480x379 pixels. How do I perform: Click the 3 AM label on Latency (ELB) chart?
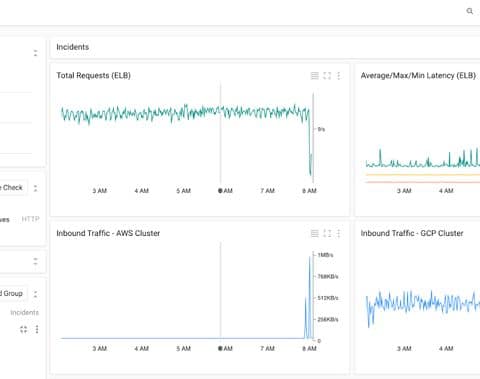404,191
